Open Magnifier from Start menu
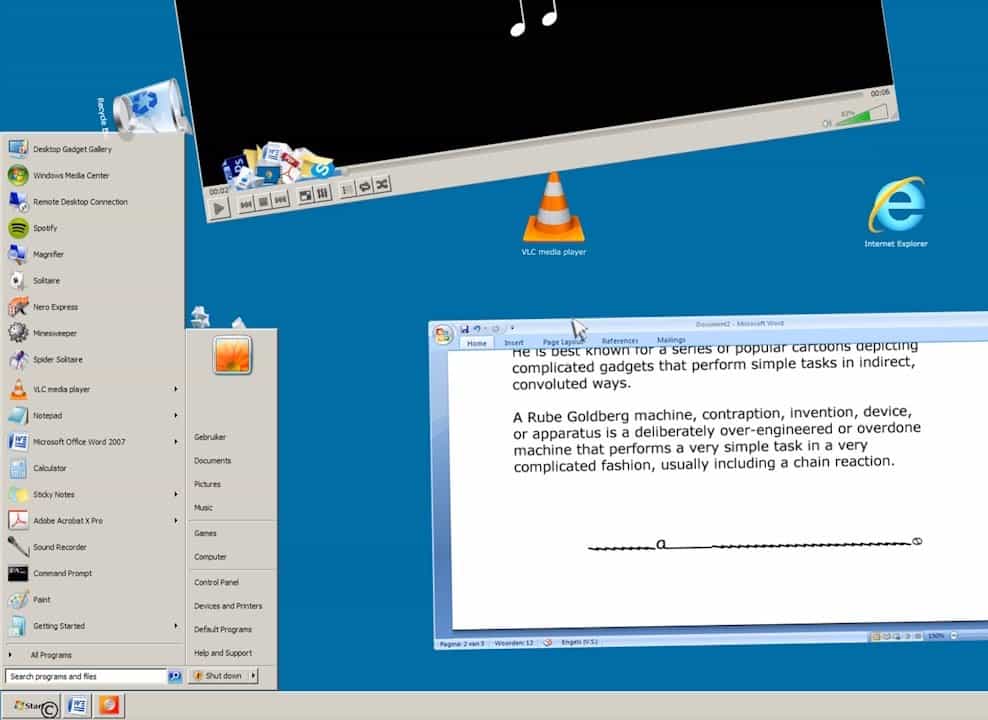988x720 pixels. tap(93, 254)
